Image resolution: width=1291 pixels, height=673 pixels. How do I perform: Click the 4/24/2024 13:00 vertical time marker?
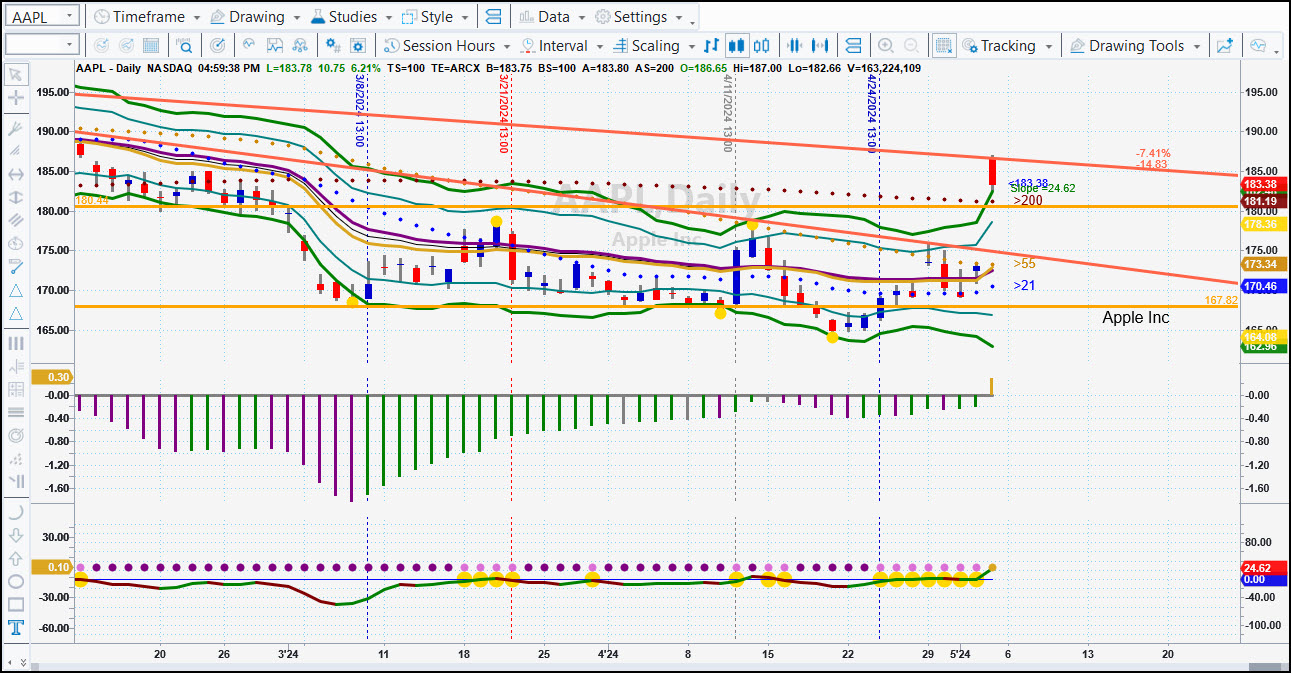click(x=871, y=116)
